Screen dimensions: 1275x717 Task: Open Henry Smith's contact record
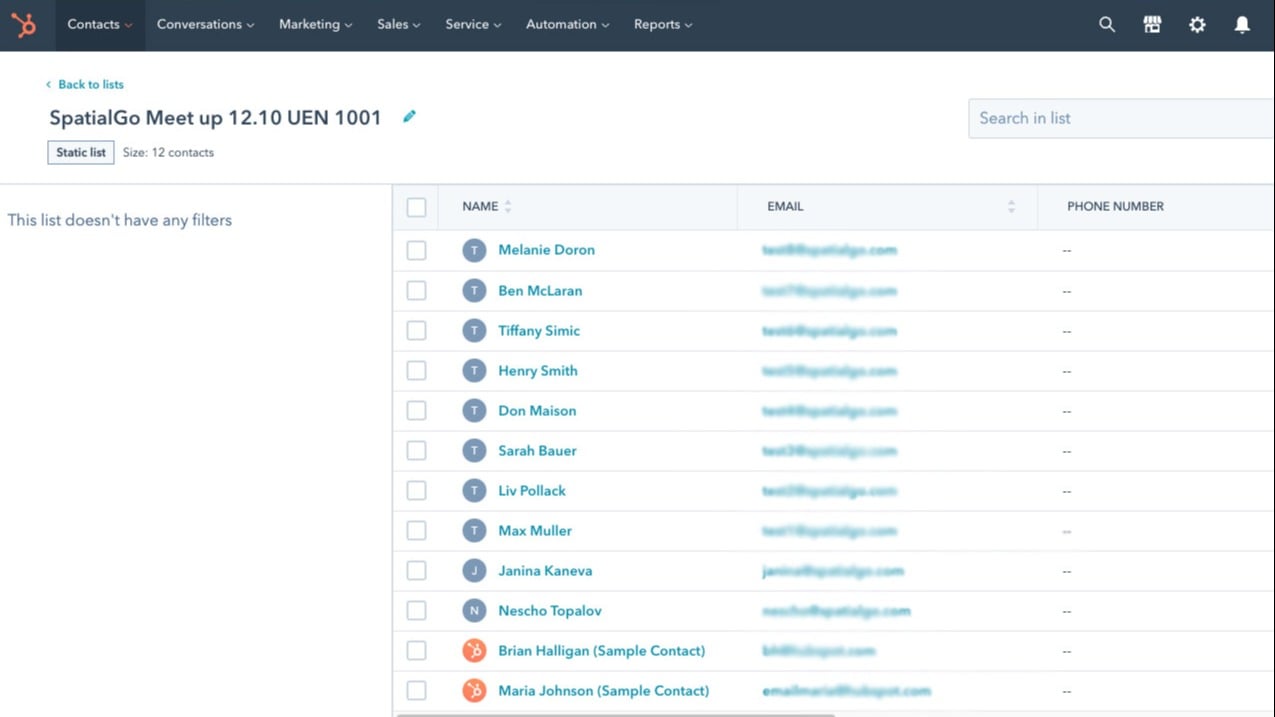(x=537, y=370)
